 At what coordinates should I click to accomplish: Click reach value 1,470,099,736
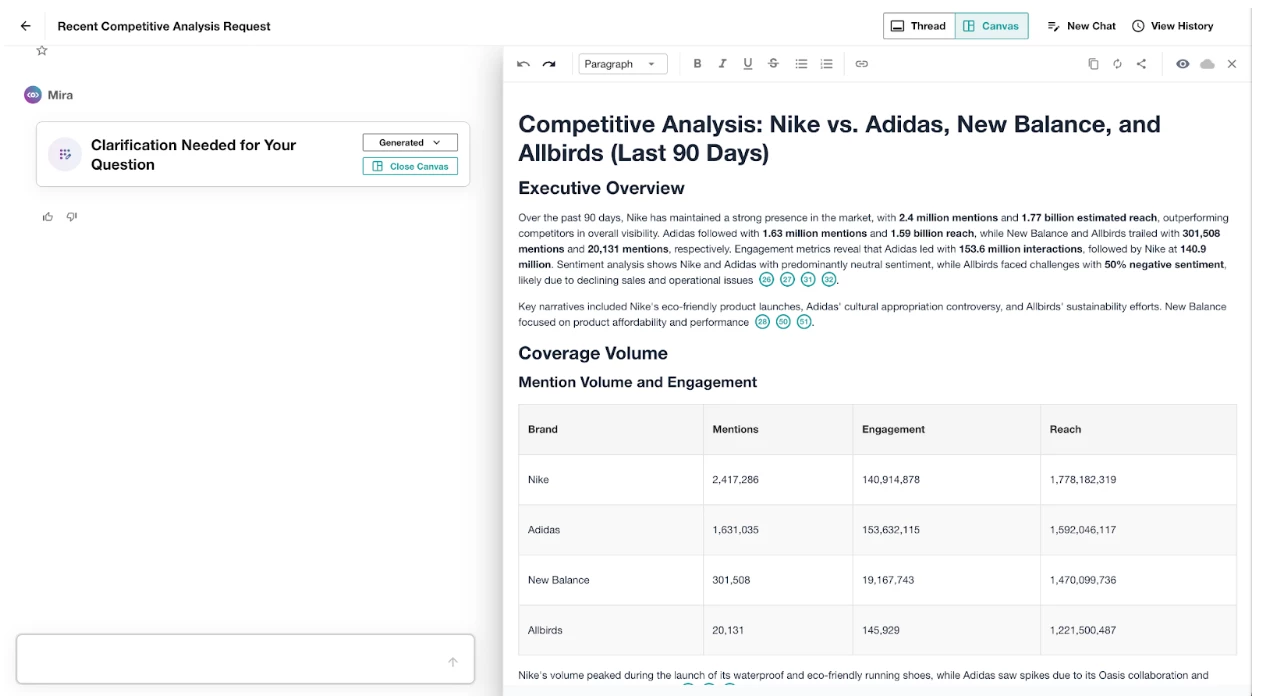(1083, 580)
